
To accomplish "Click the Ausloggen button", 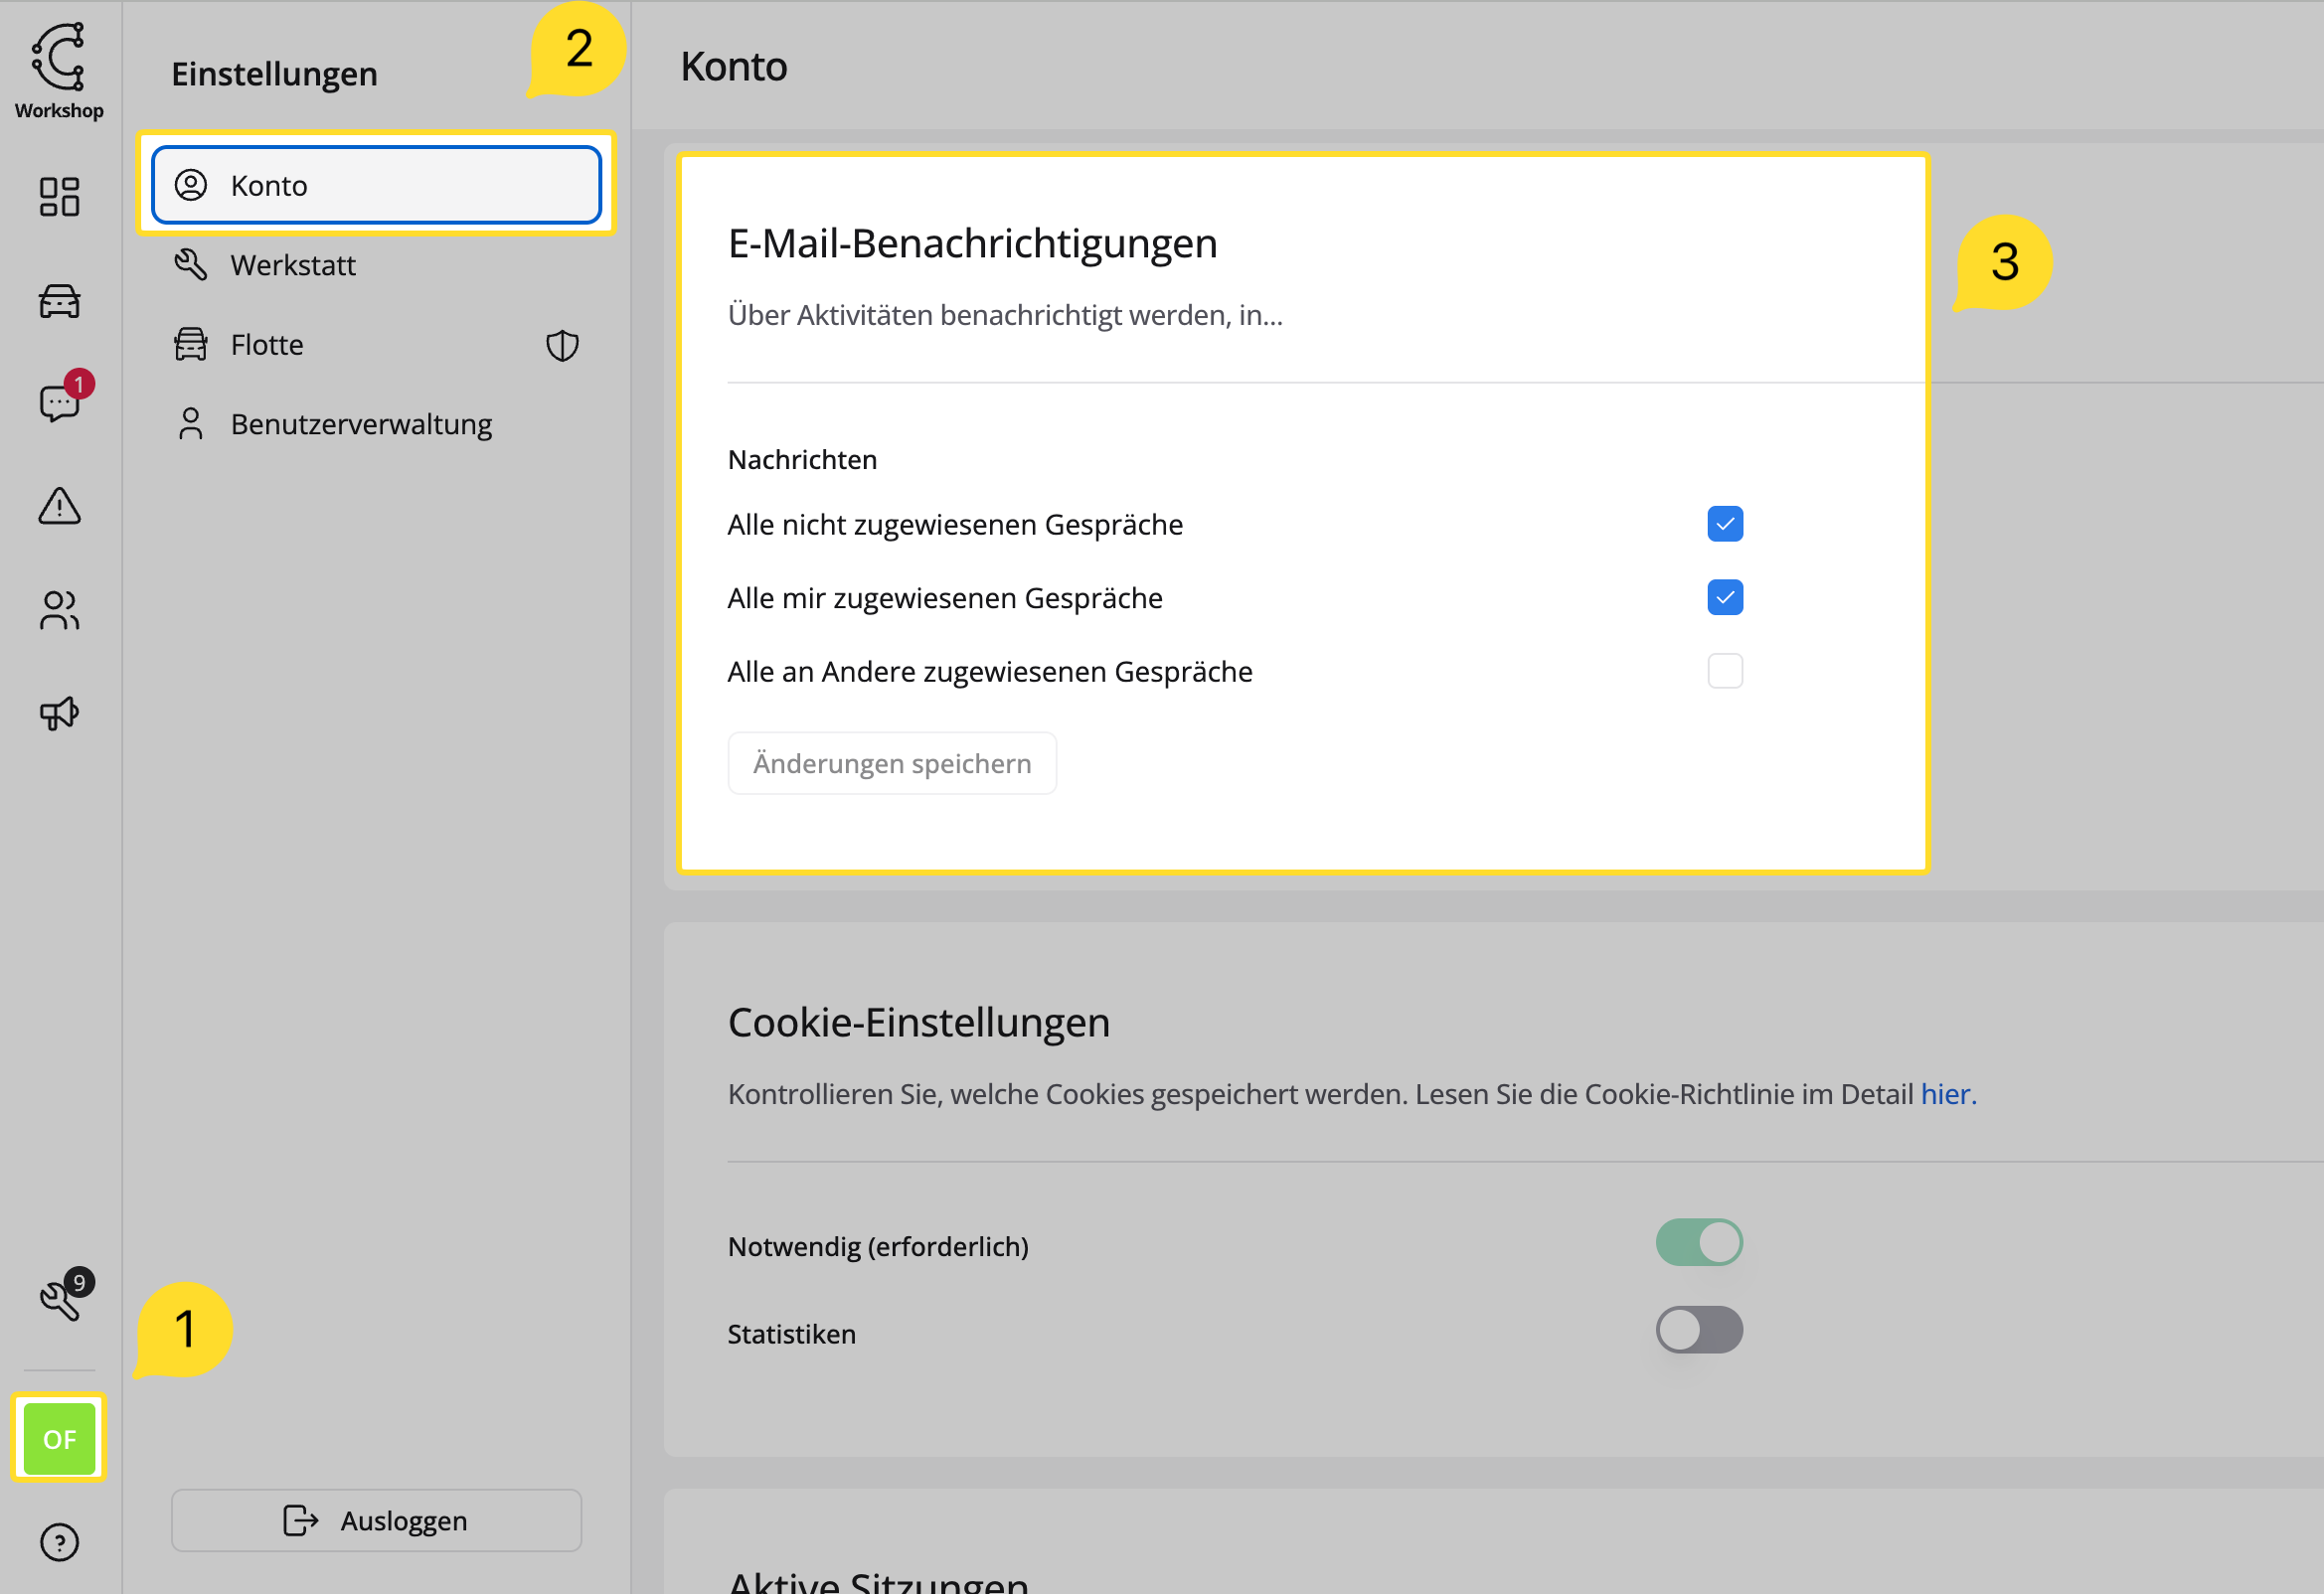I will (376, 1520).
